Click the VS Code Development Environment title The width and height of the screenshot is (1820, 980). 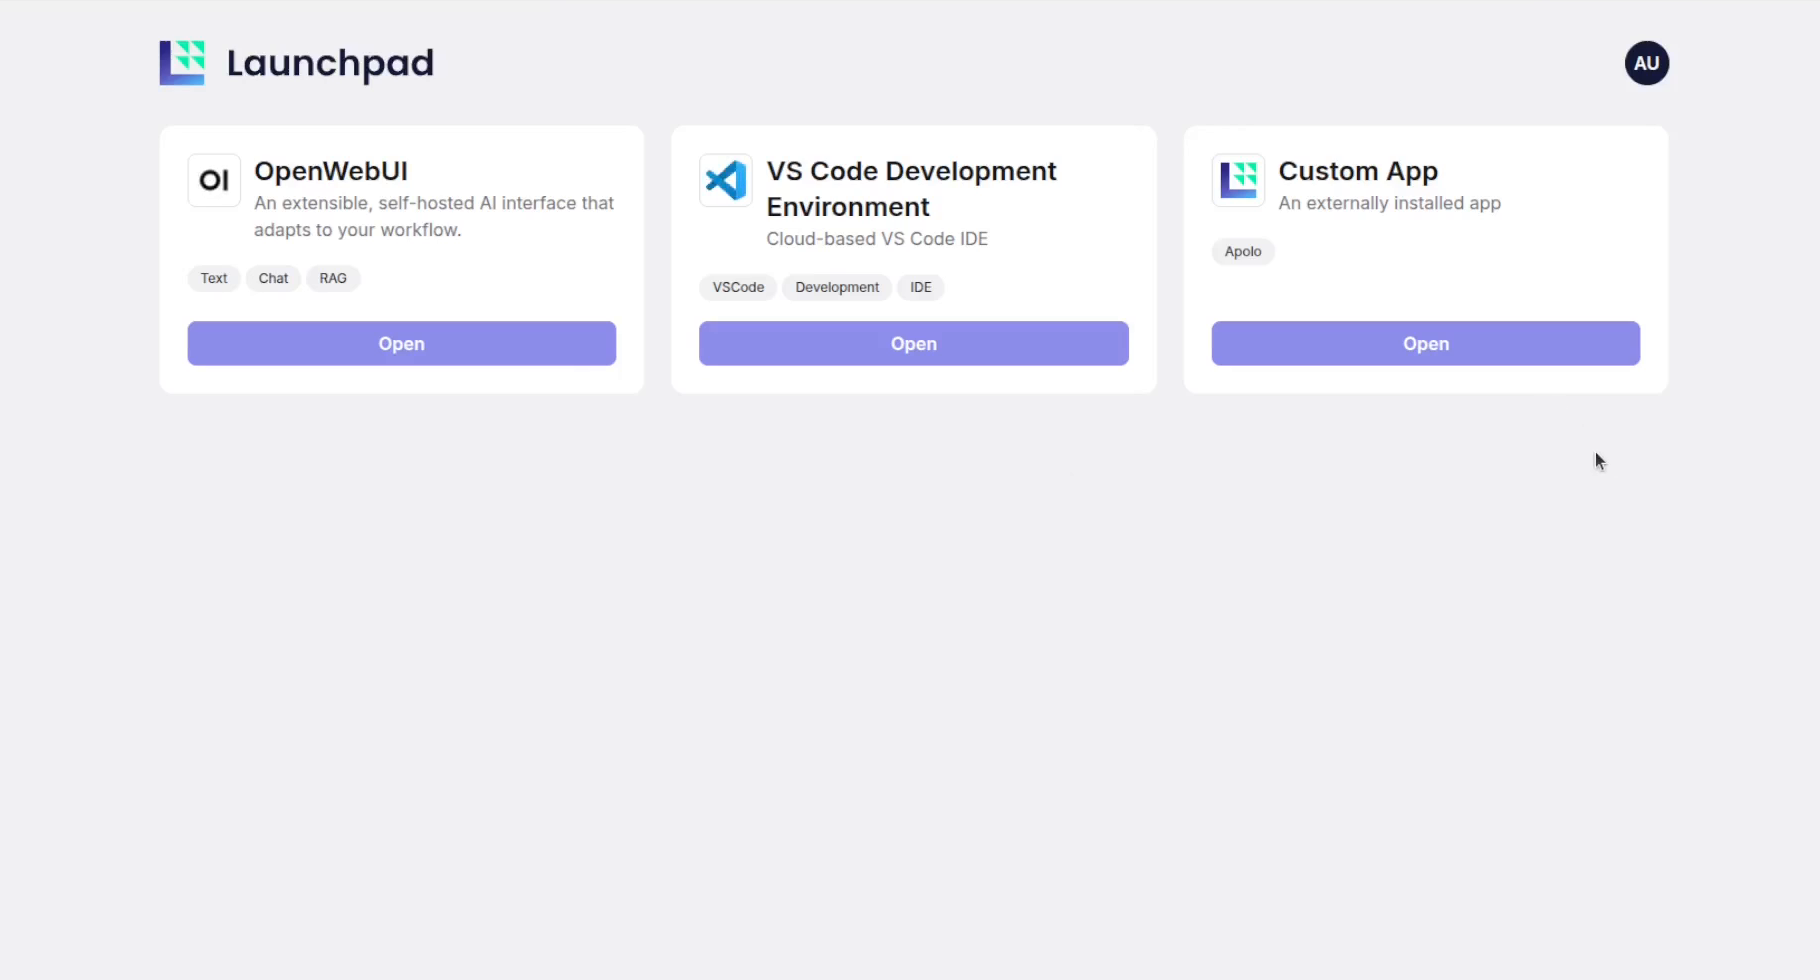(x=910, y=188)
